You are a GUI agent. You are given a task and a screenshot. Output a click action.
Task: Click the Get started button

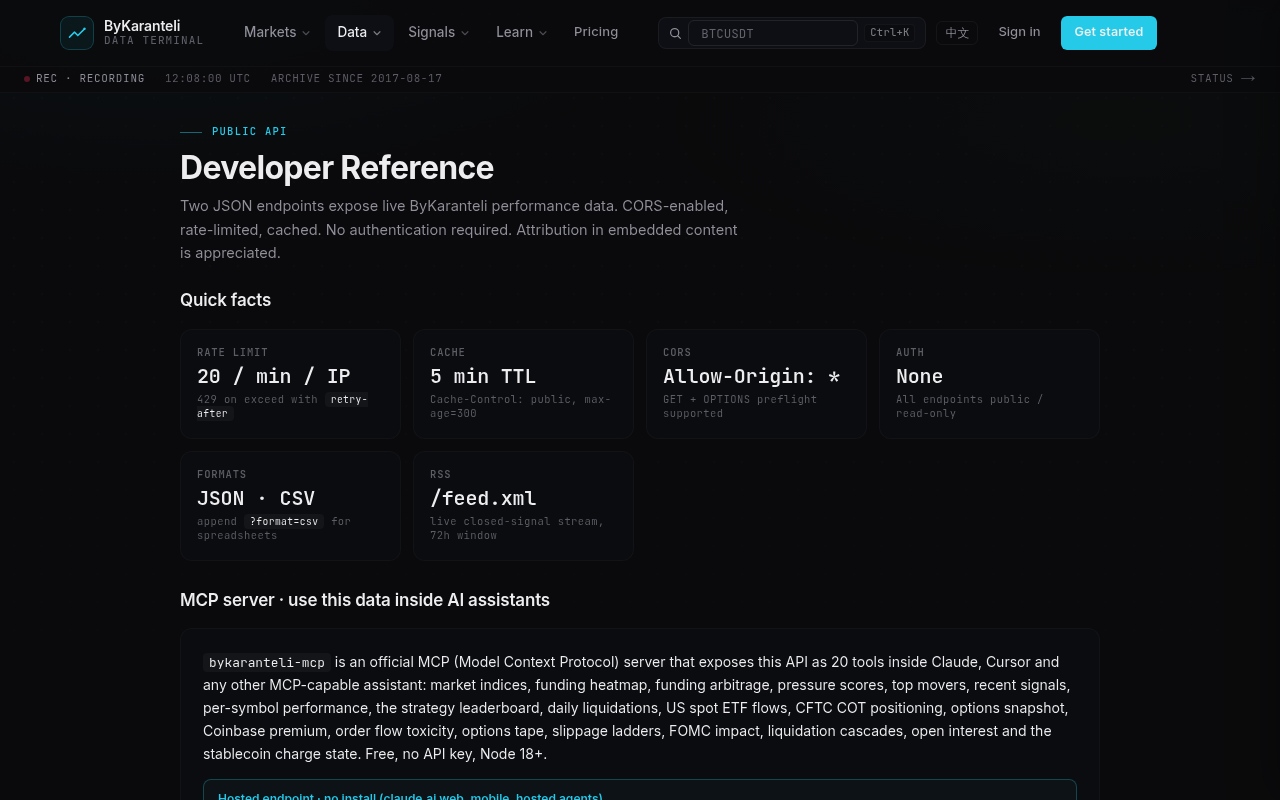coord(1109,33)
